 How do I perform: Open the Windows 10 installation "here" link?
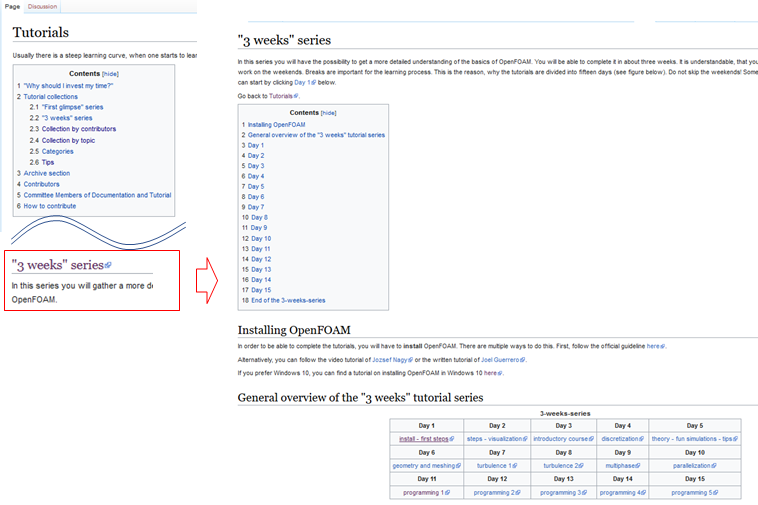[x=490, y=373]
